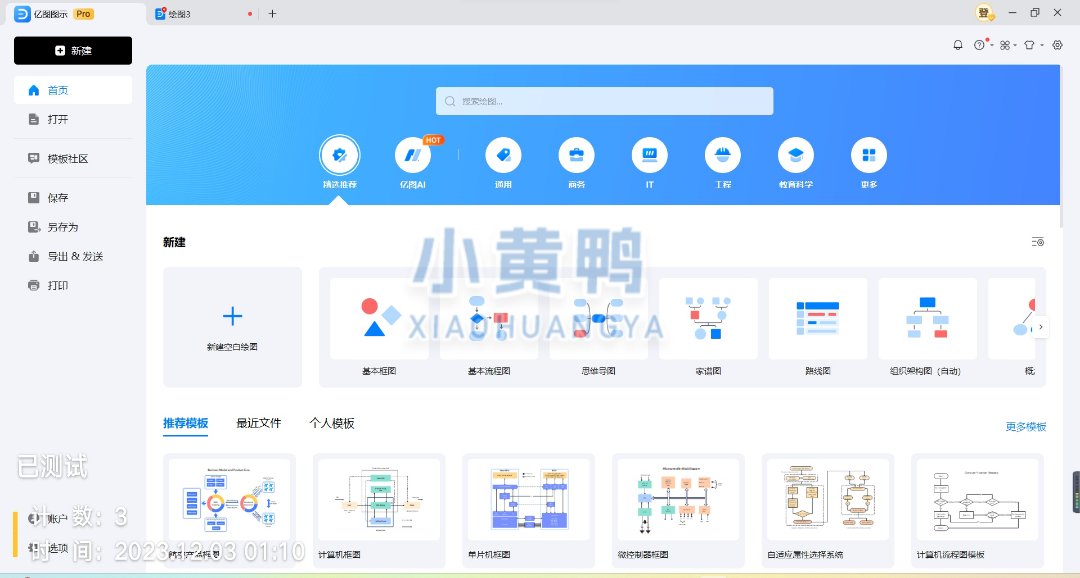Viewport: 1080px width, 578px height.
Task: Select the 教育科学 category icon
Action: [795, 156]
